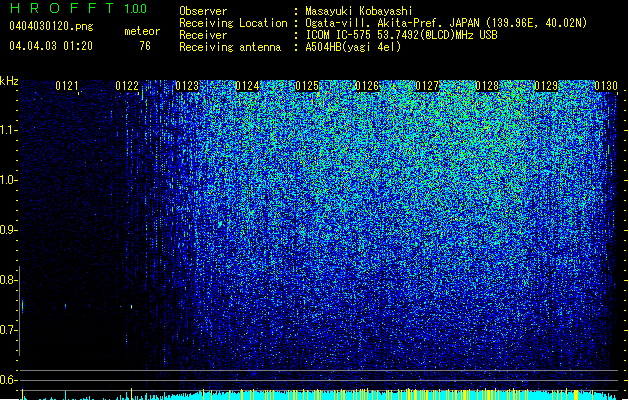Screen dimensions: 629x400
Task: Click the 0.7 kHz frequency label
Action: coord(9,330)
